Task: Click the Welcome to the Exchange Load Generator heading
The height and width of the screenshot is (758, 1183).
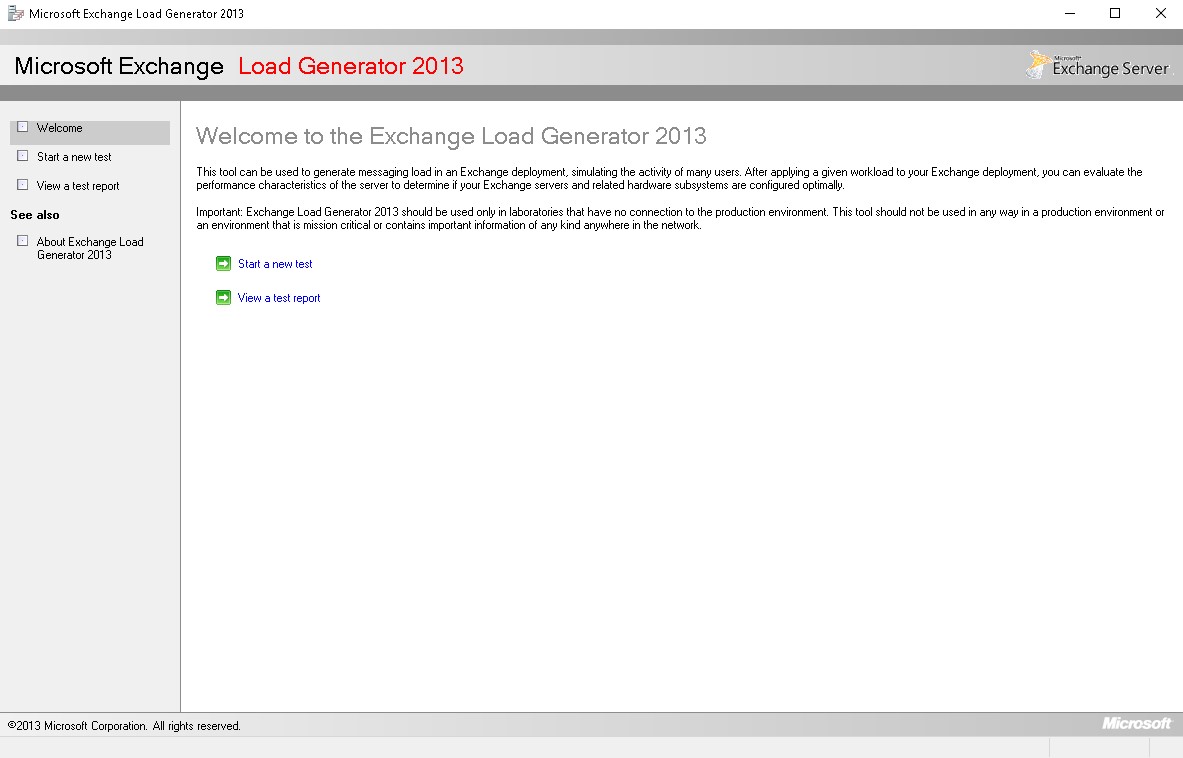Action: tap(452, 136)
